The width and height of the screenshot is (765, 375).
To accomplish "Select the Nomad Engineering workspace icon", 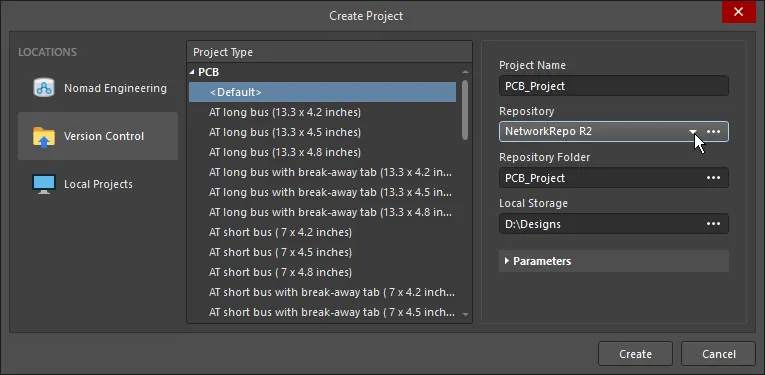I will tap(44, 88).
